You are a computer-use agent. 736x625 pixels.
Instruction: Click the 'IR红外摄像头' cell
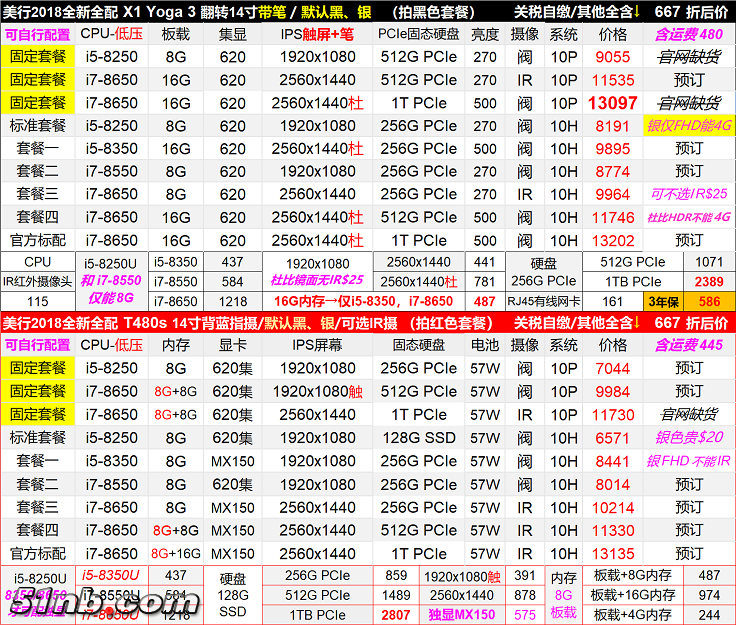38,282
